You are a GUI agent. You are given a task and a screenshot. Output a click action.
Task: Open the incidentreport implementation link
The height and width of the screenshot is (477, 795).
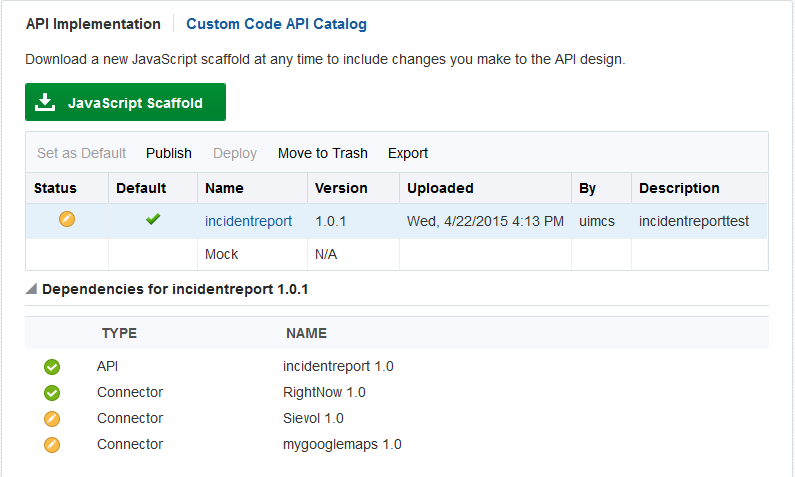pyautogui.click(x=248, y=221)
